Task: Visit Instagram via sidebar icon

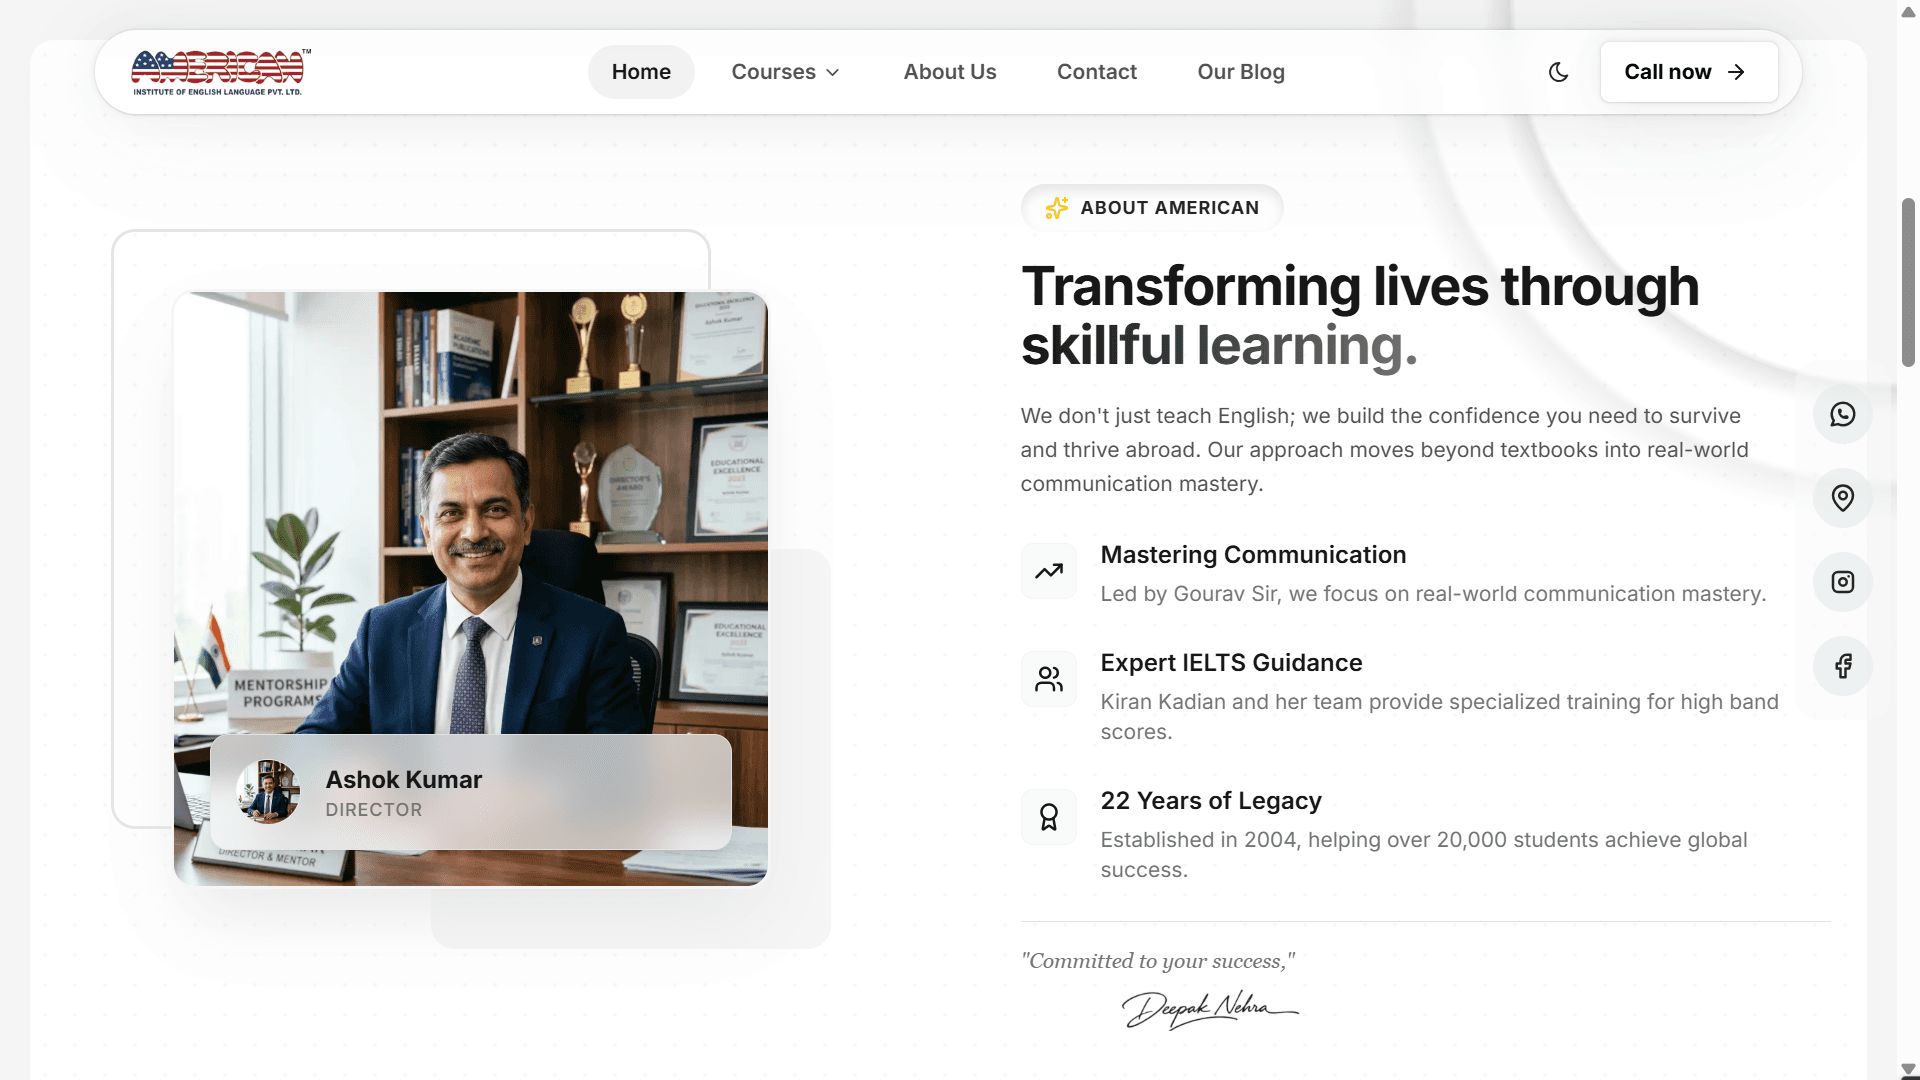Action: [x=1842, y=582]
